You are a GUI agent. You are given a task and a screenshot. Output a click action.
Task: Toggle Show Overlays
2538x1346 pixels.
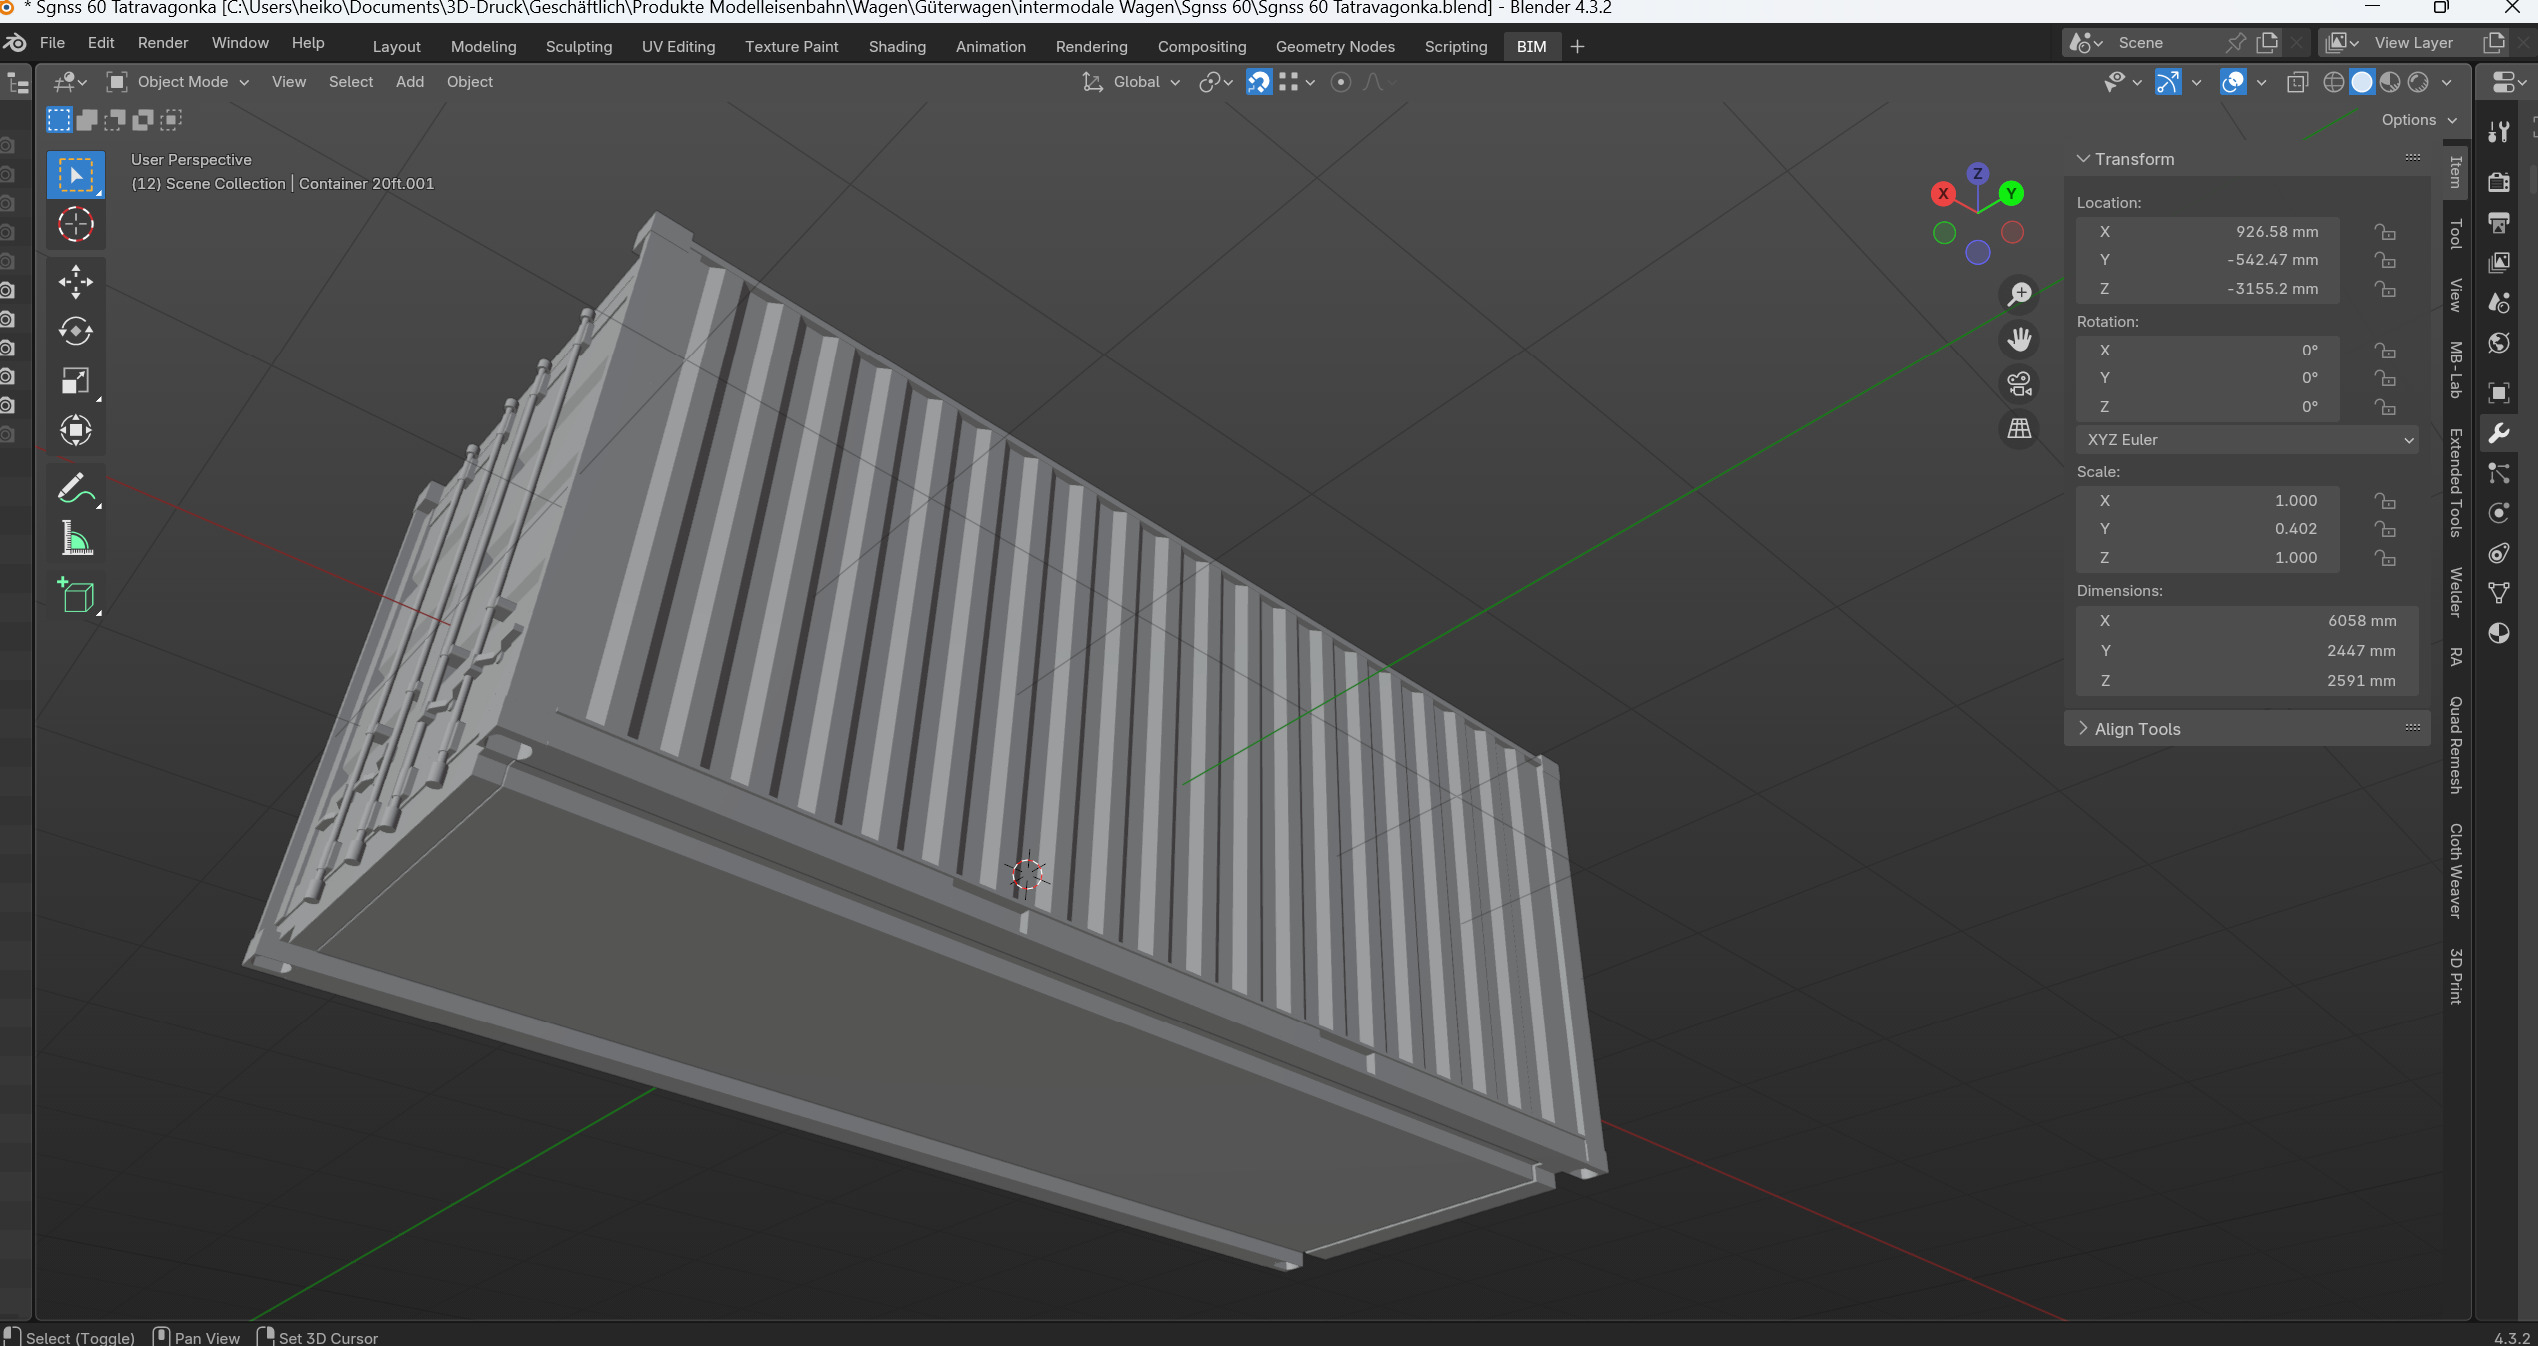2233,82
